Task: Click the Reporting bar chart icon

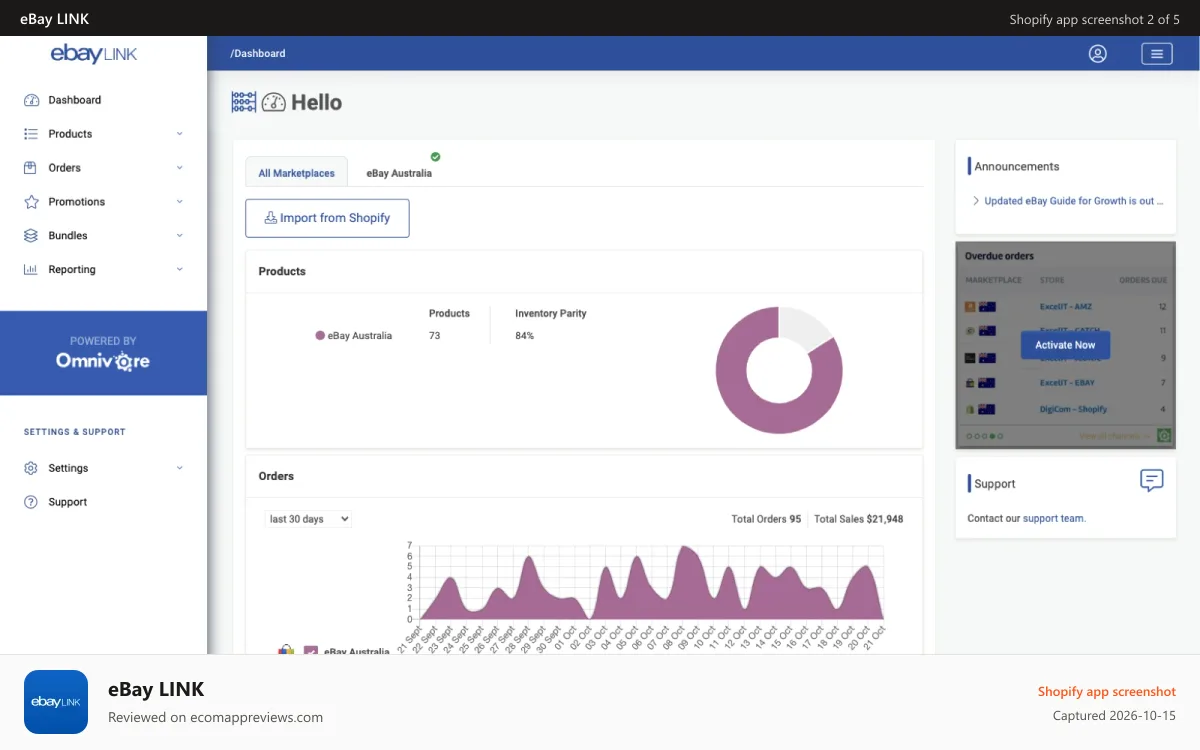Action: coord(31,270)
